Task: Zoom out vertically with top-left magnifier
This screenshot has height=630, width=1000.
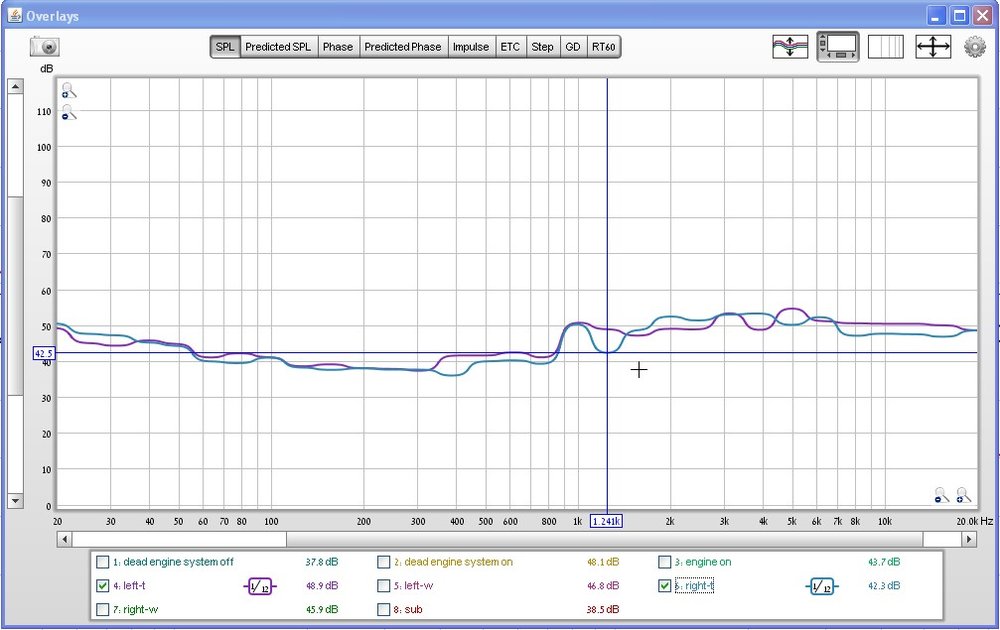Action: coord(68,113)
